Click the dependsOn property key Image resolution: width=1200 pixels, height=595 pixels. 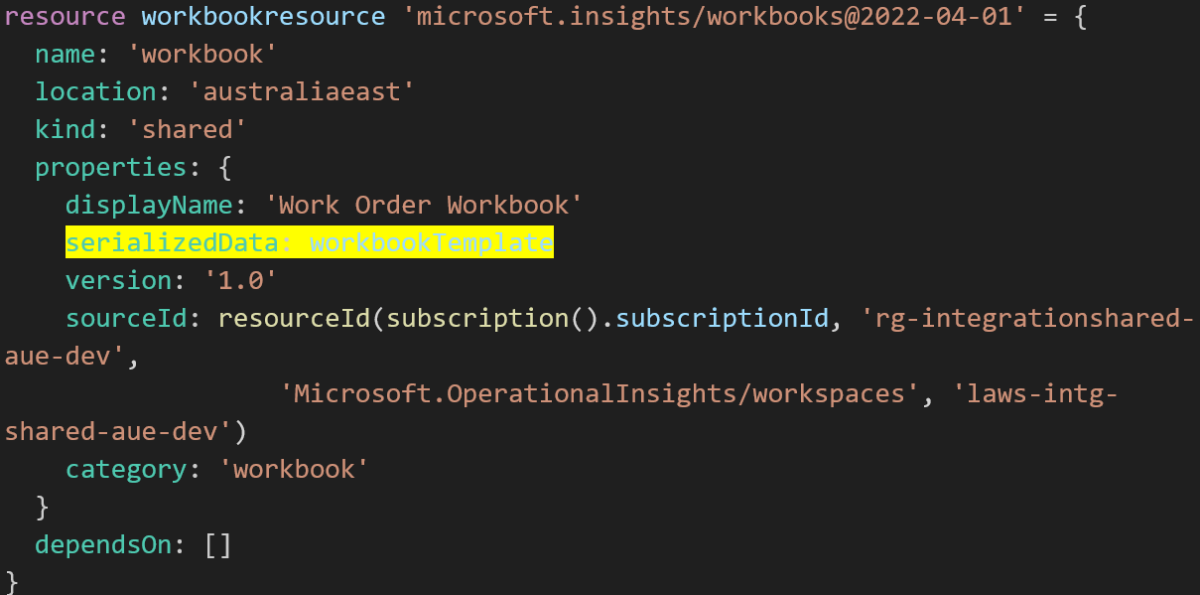[x=111, y=545]
